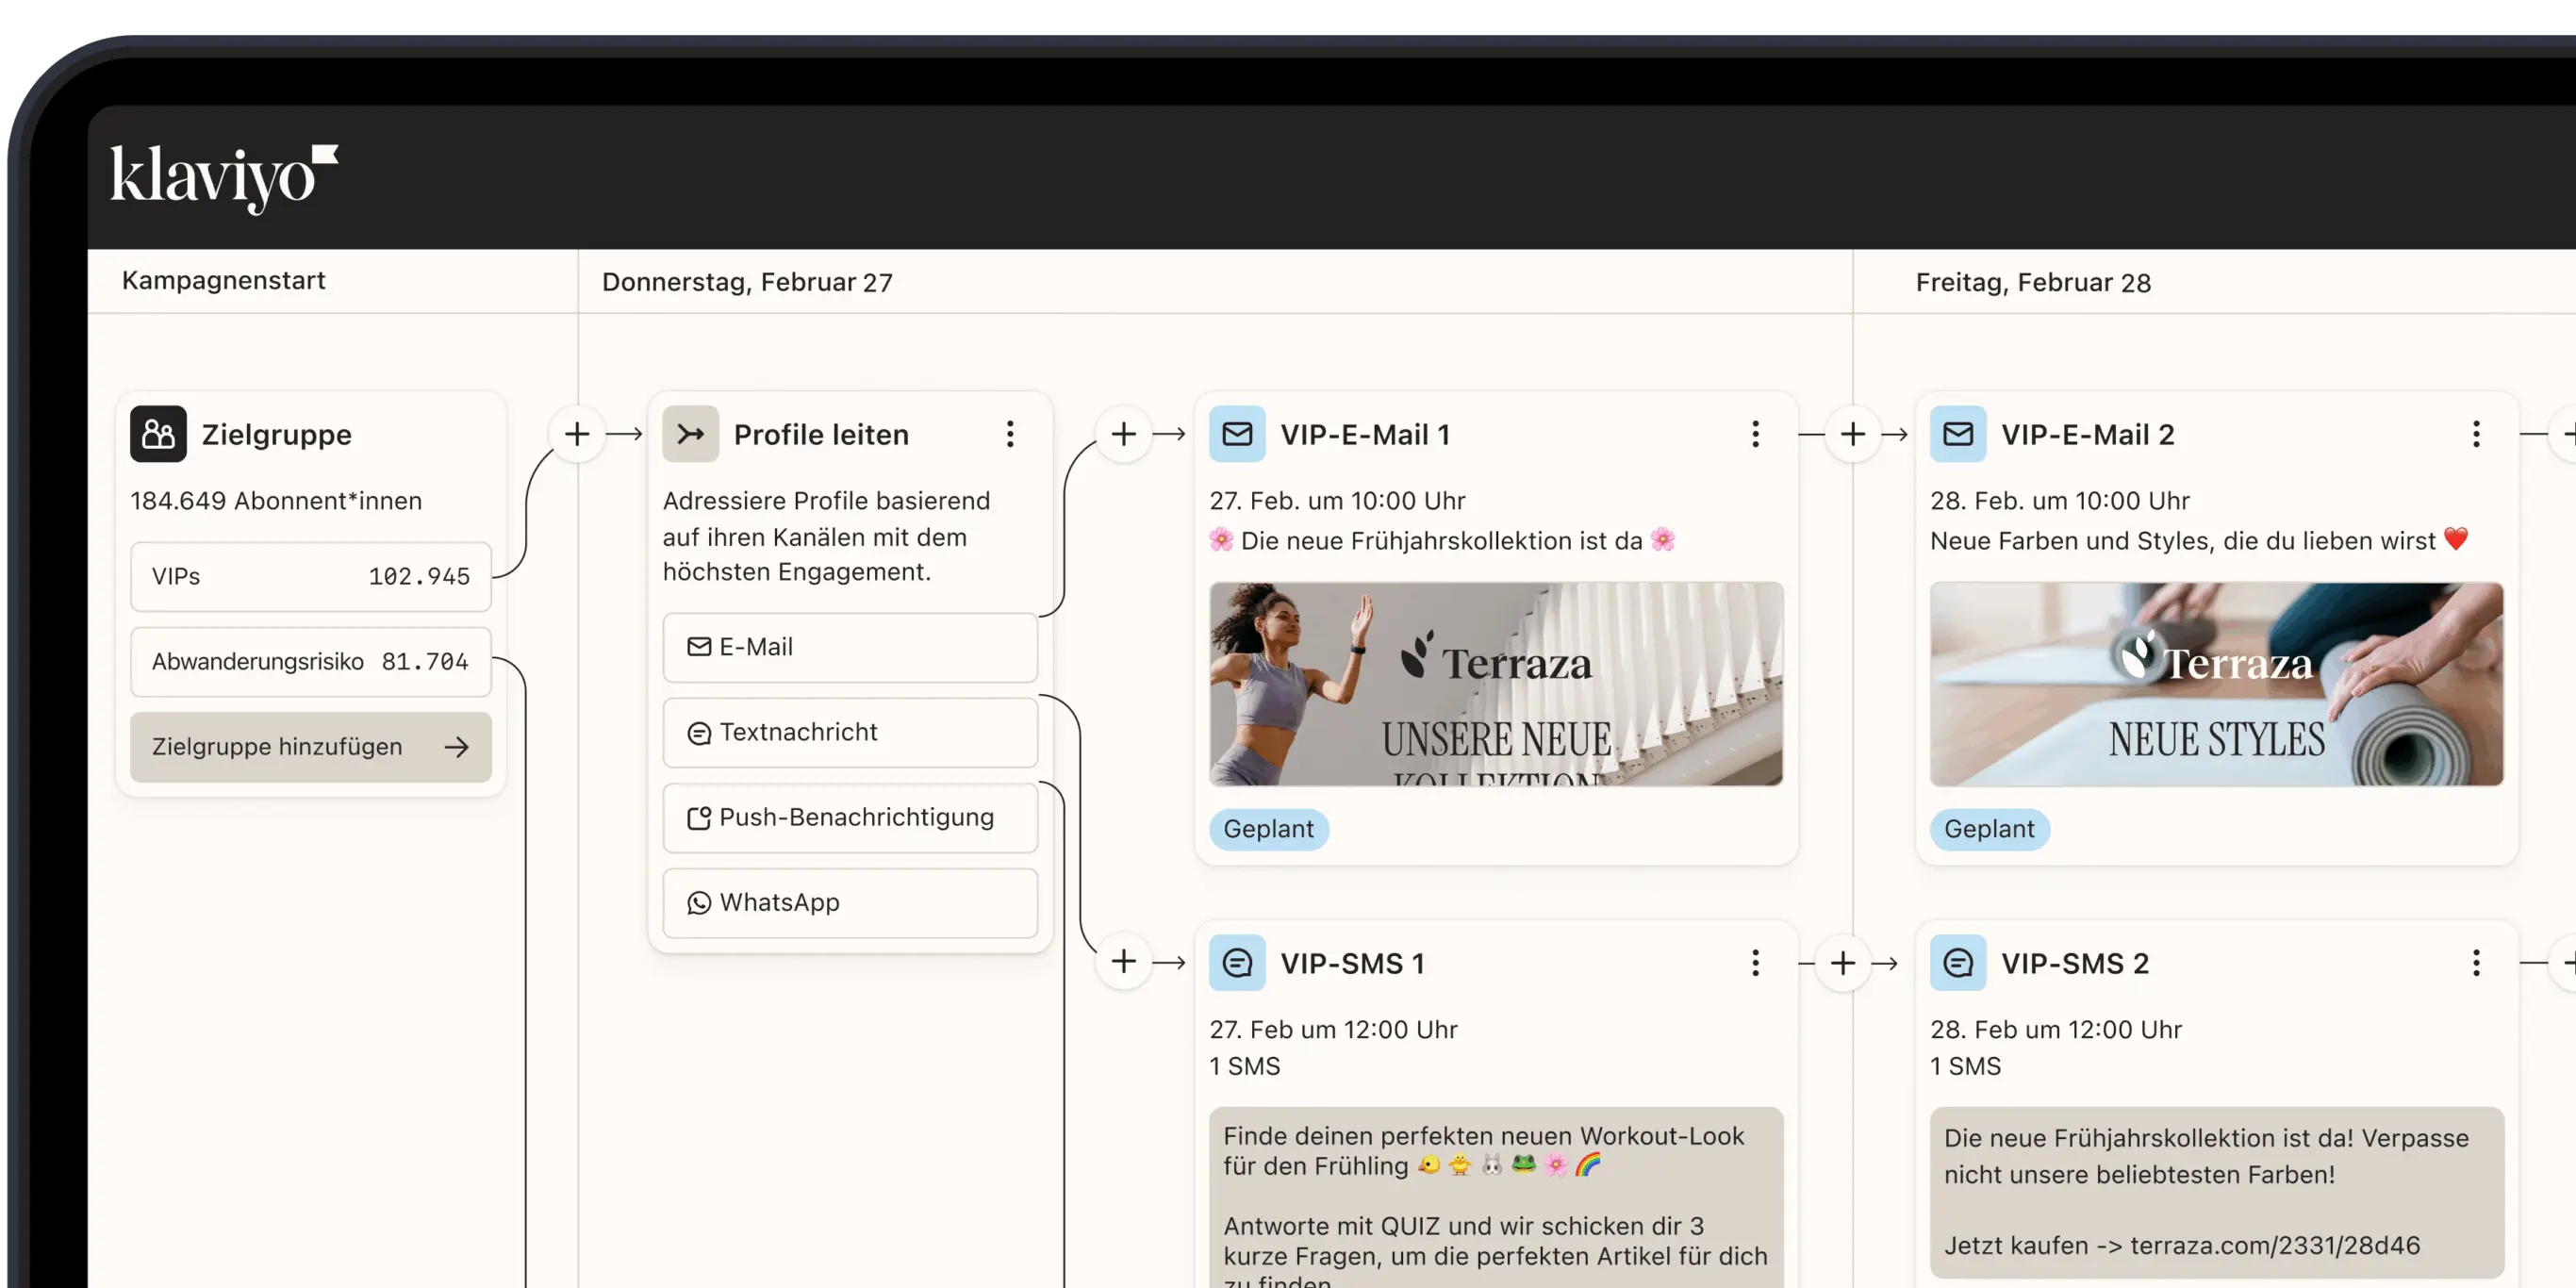
Task: Add a step before VIP-SMS 2
Action: tap(1843, 963)
